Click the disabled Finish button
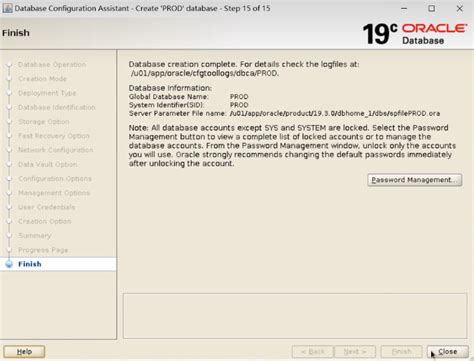Image resolution: width=474 pixels, height=361 pixels. tap(401, 352)
